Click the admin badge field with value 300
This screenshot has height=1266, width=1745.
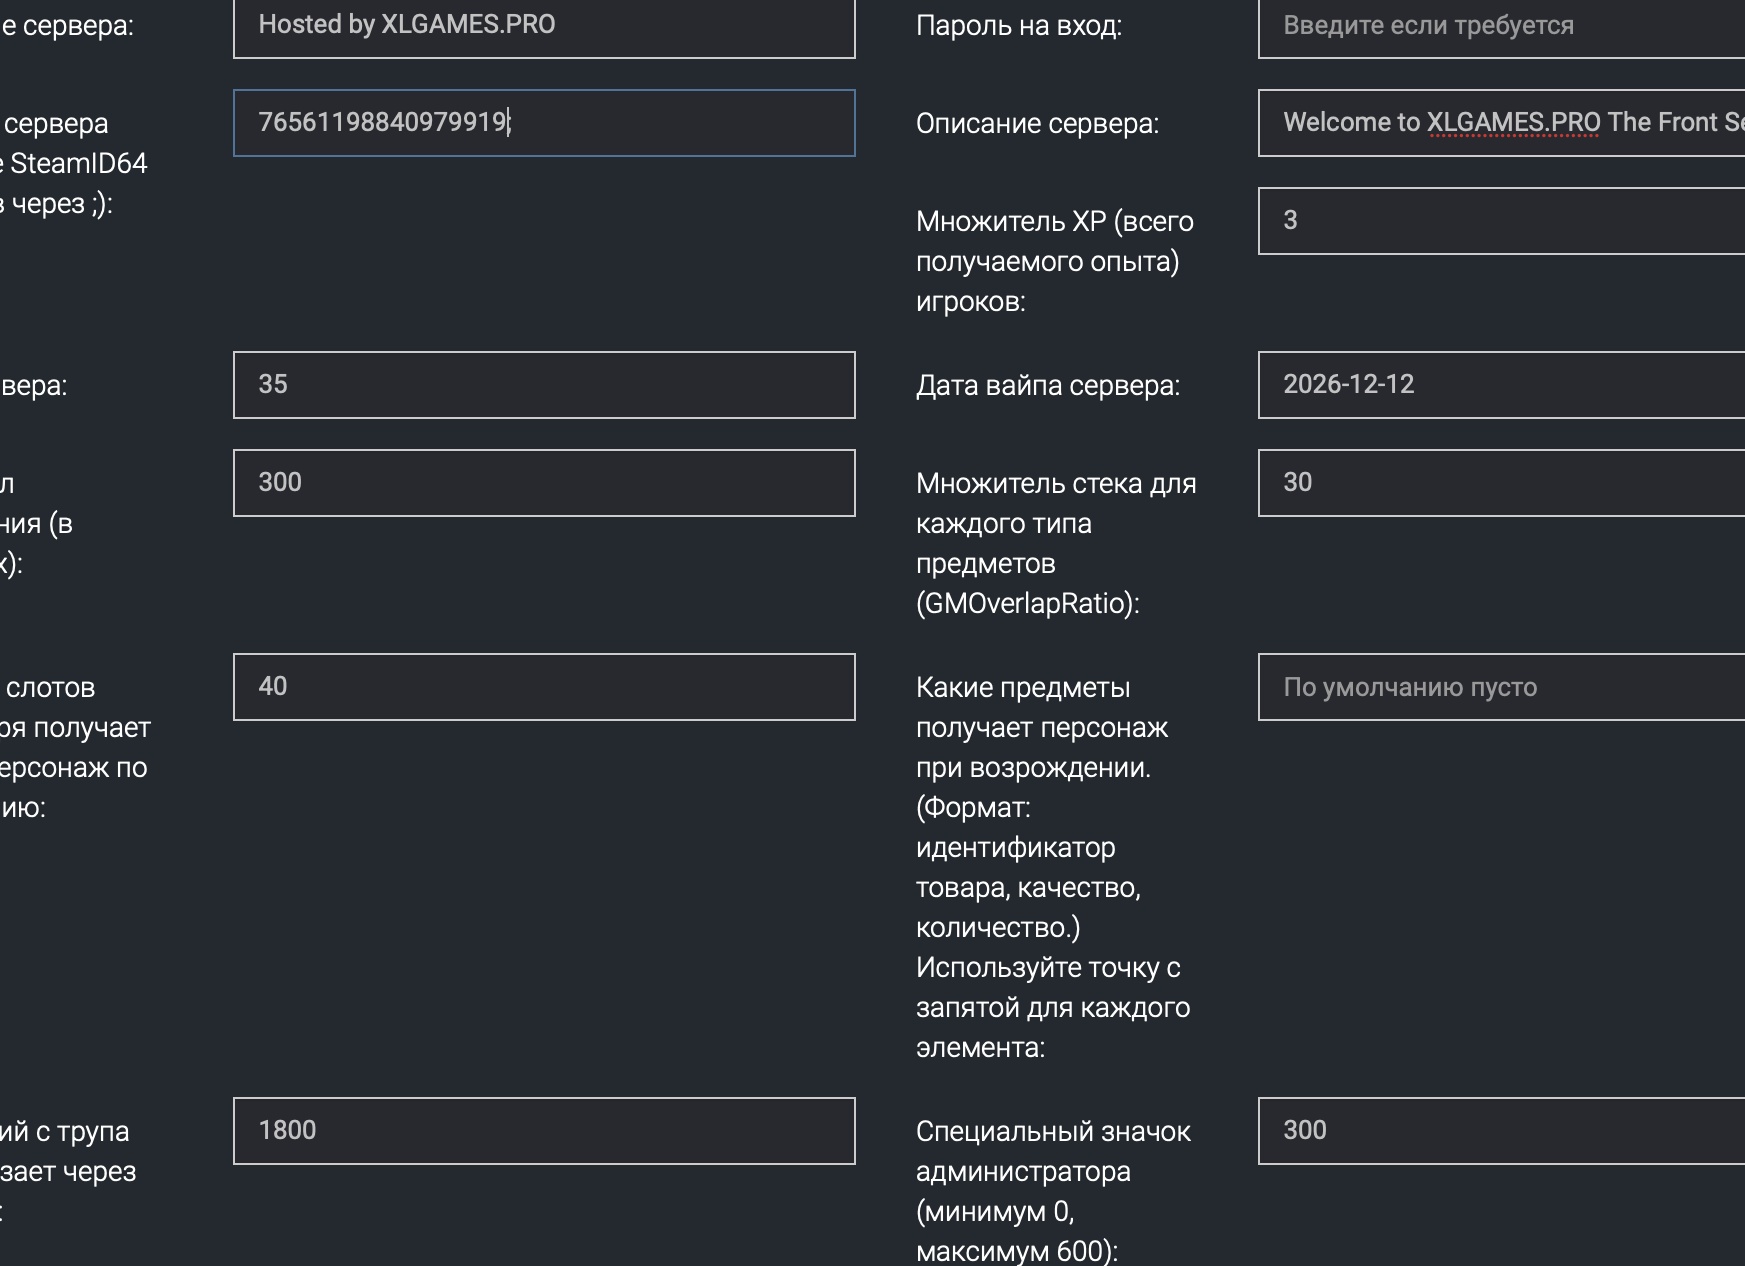coord(1502,1131)
